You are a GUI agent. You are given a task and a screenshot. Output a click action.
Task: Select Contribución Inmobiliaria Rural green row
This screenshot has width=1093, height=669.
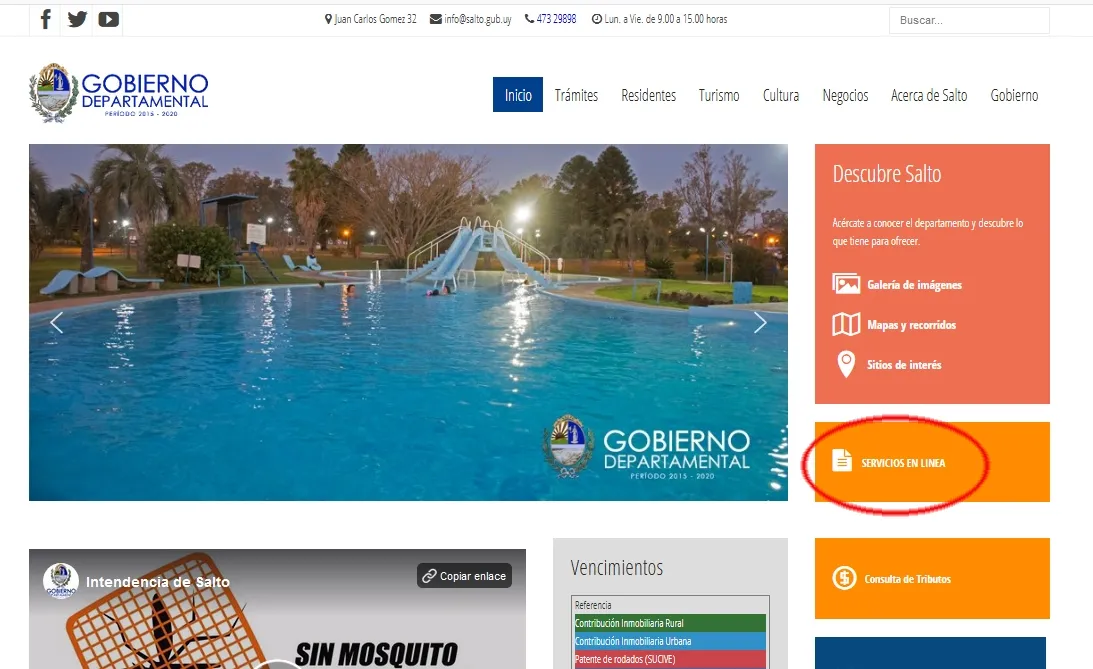click(x=670, y=623)
